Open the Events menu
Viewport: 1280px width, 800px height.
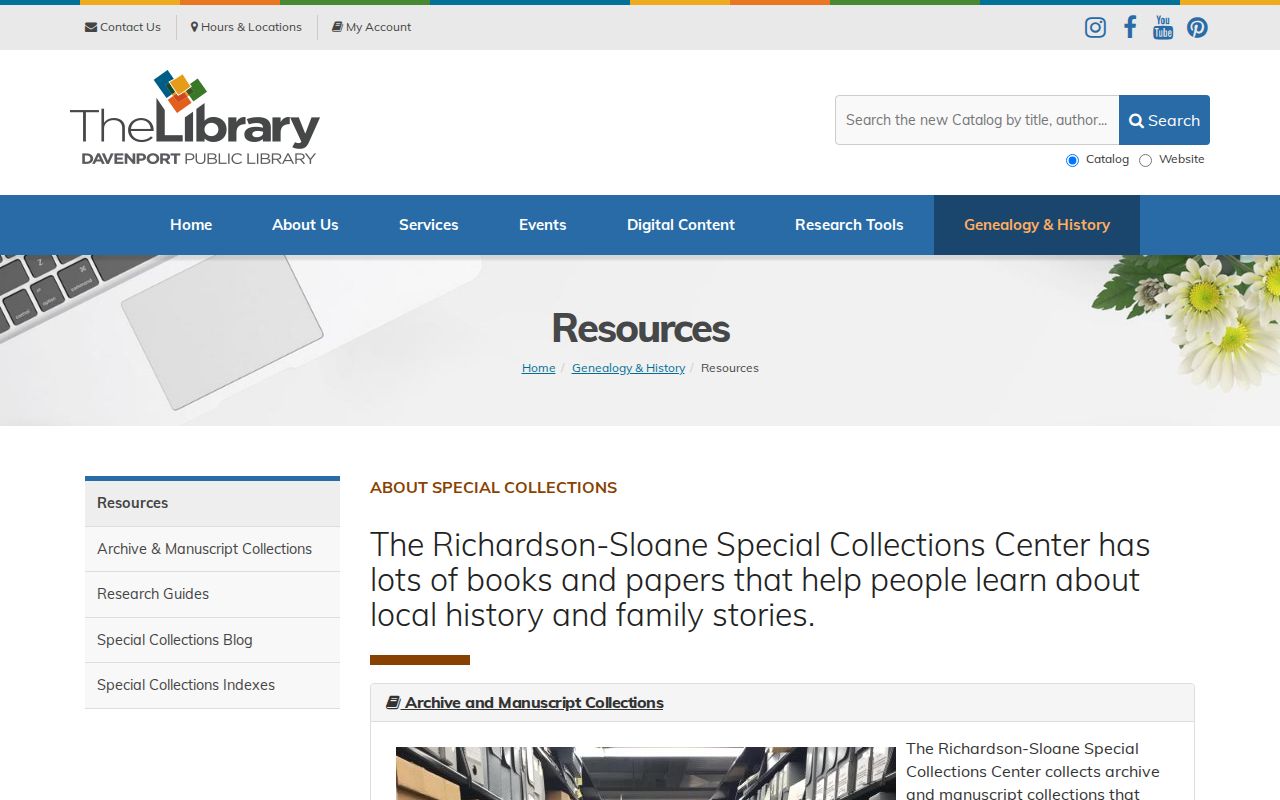pyautogui.click(x=543, y=225)
